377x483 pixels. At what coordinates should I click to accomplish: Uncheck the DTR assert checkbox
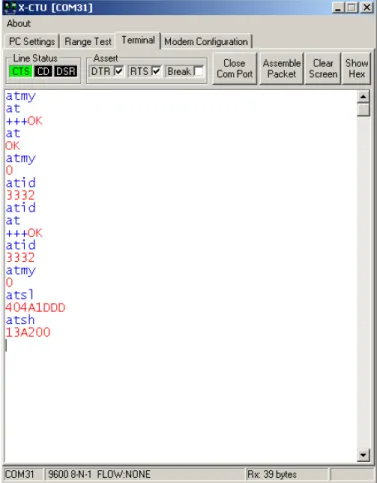[x=119, y=71]
